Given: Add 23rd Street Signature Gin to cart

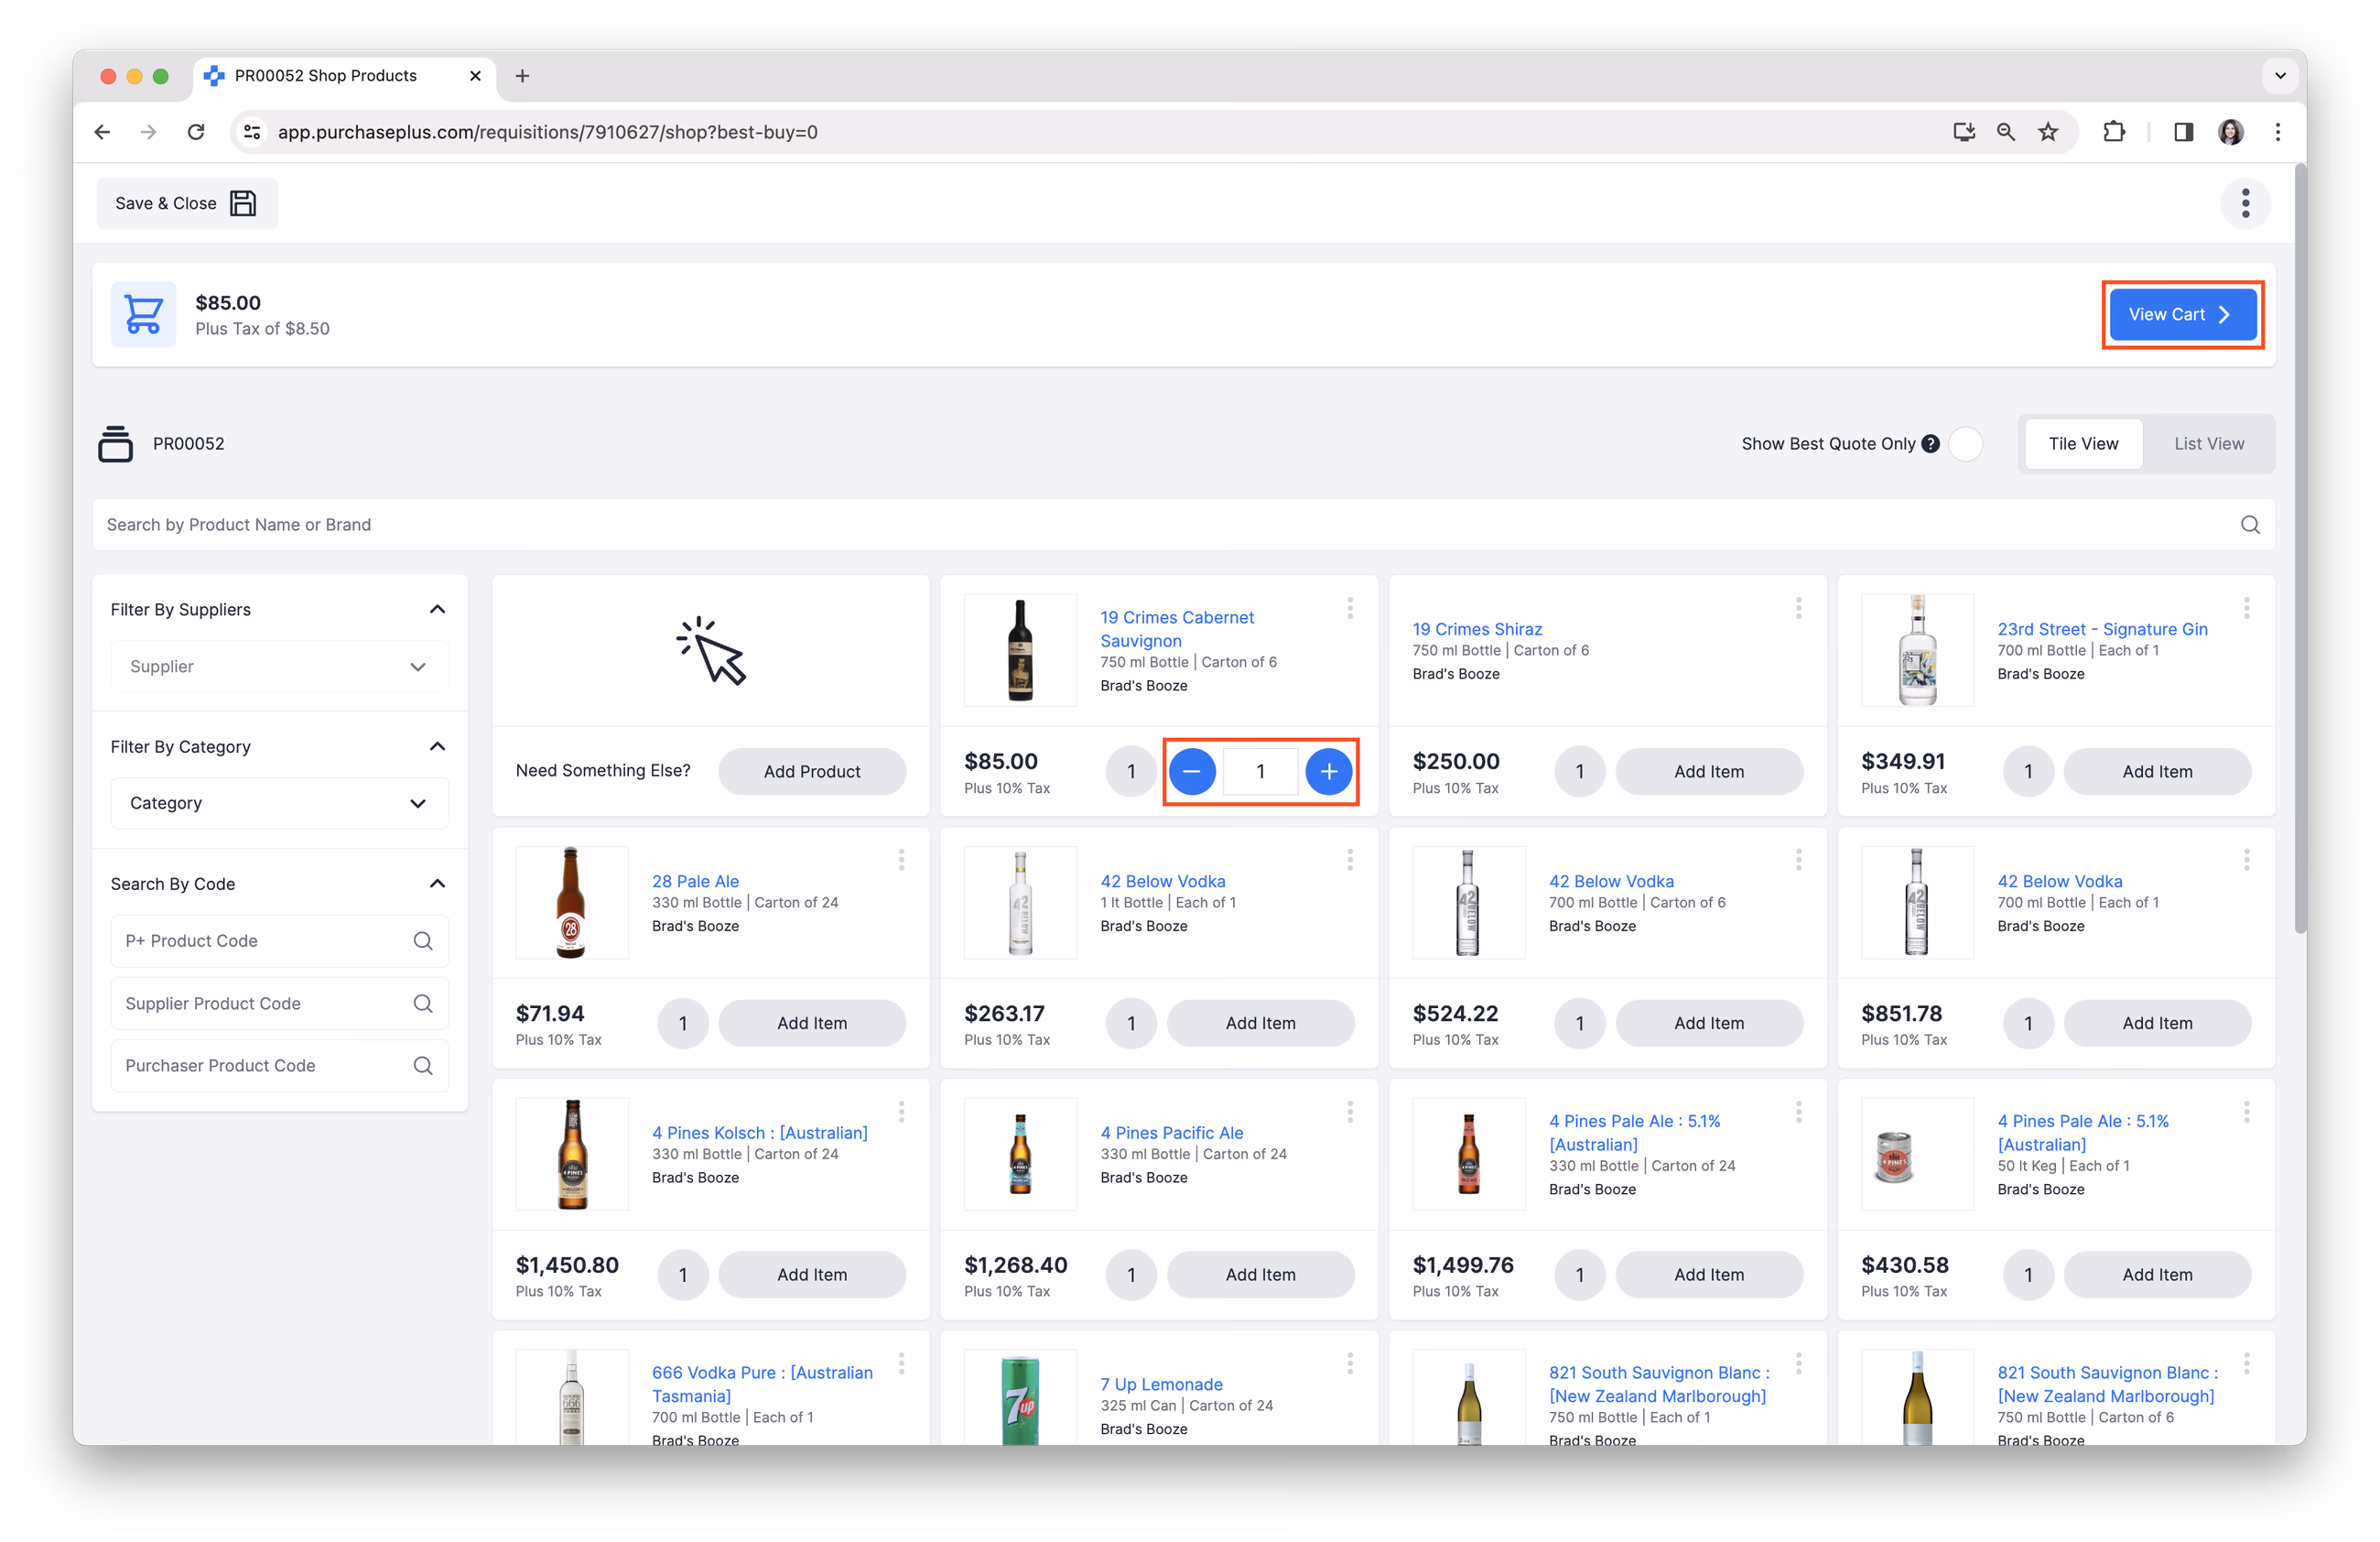Looking at the screenshot, I should [x=2156, y=771].
